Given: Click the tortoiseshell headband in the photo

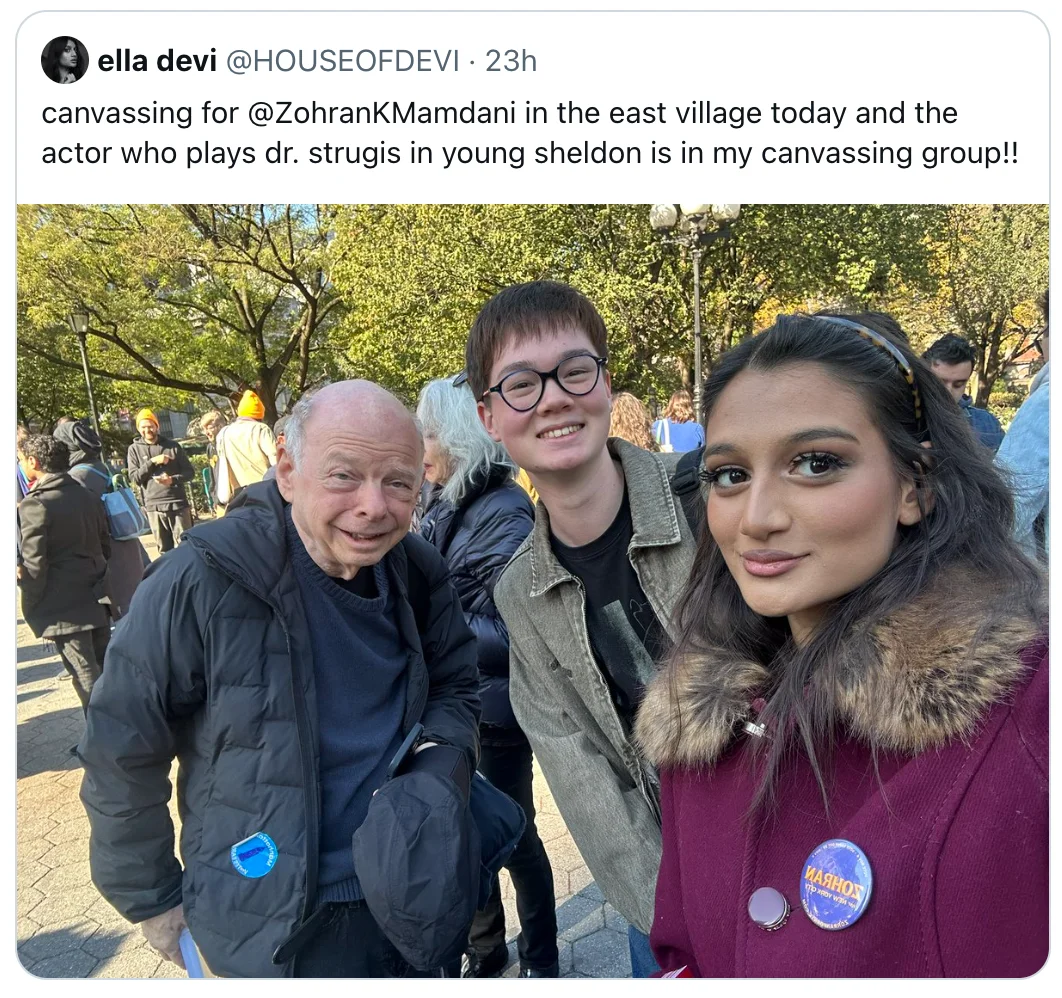Looking at the screenshot, I should [x=874, y=357].
